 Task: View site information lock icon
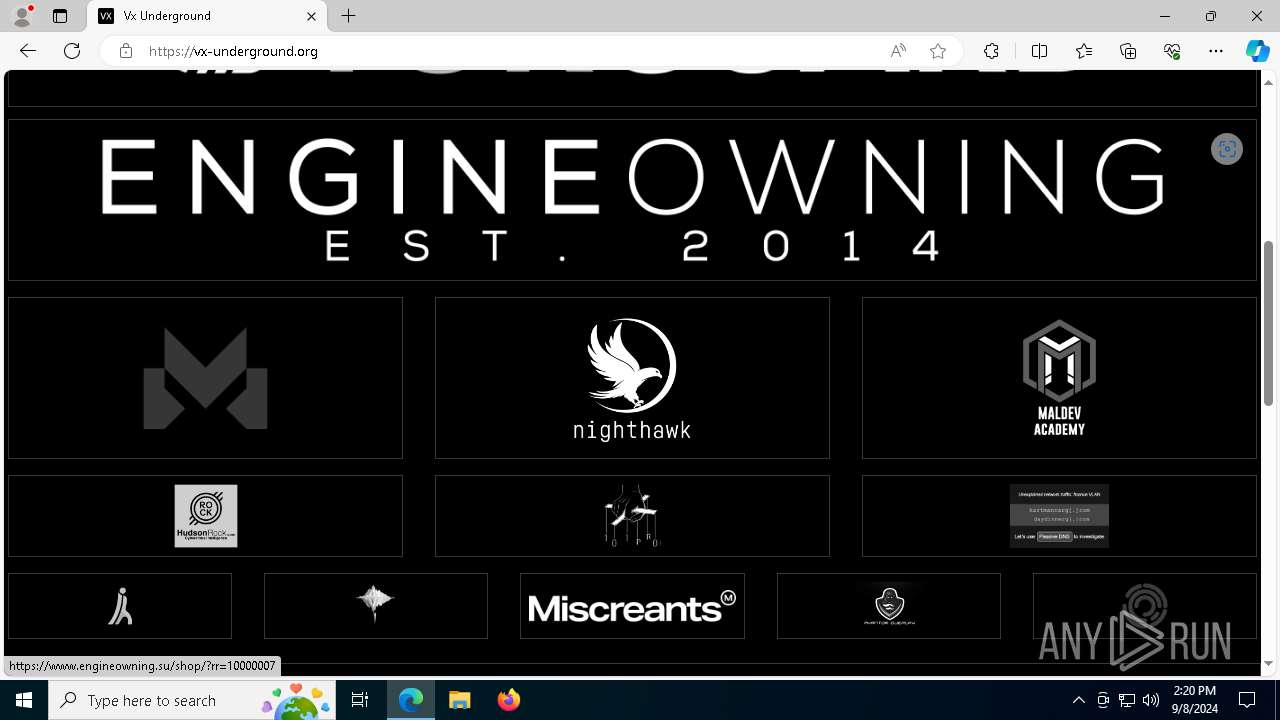[126, 51]
